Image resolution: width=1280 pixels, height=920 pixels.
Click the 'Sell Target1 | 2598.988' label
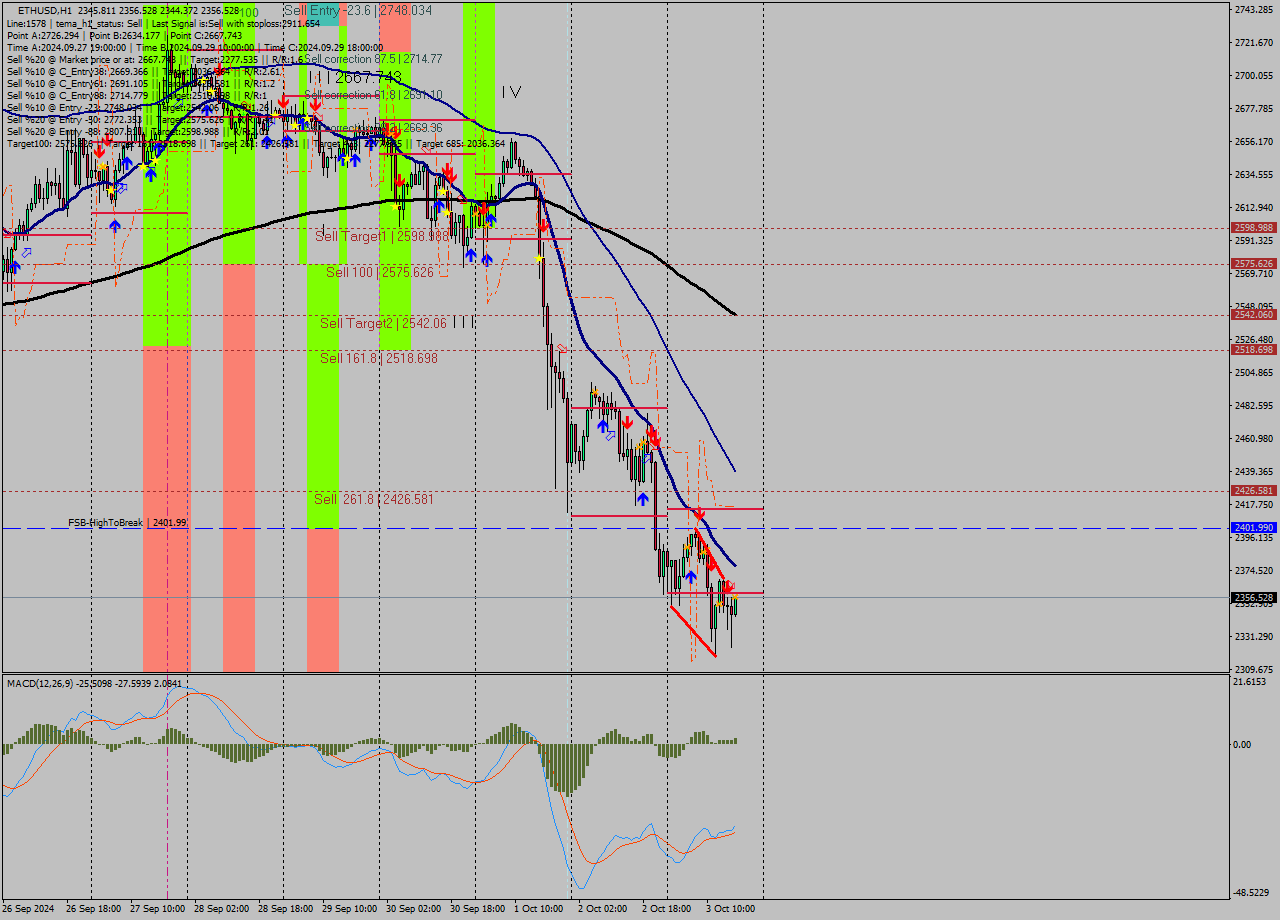click(x=381, y=236)
